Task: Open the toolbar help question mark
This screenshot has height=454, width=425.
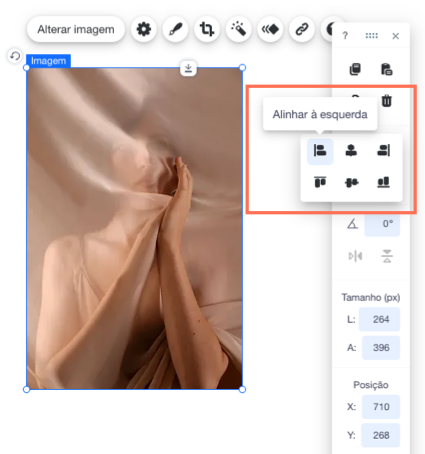Action: coord(345,36)
